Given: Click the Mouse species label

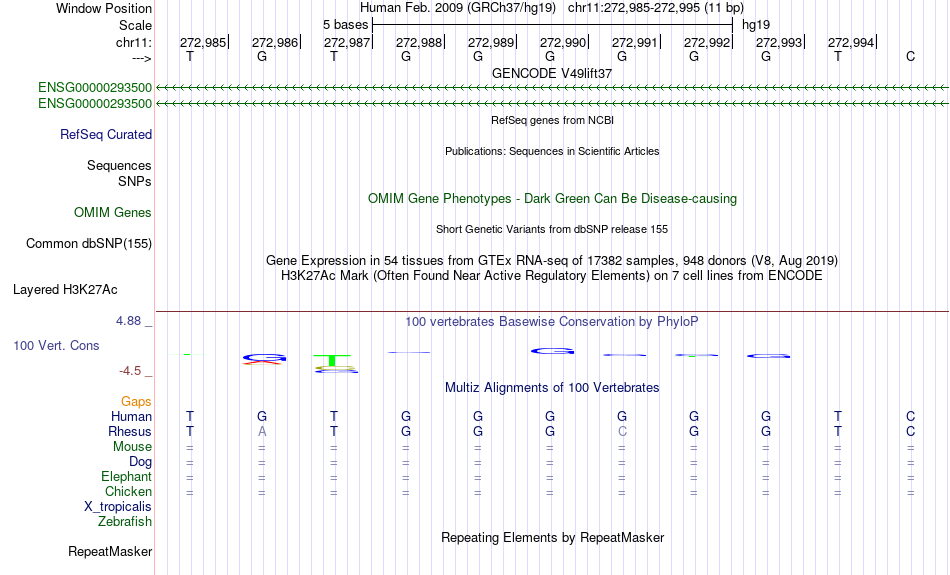Looking at the screenshot, I should pyautogui.click(x=132, y=447).
